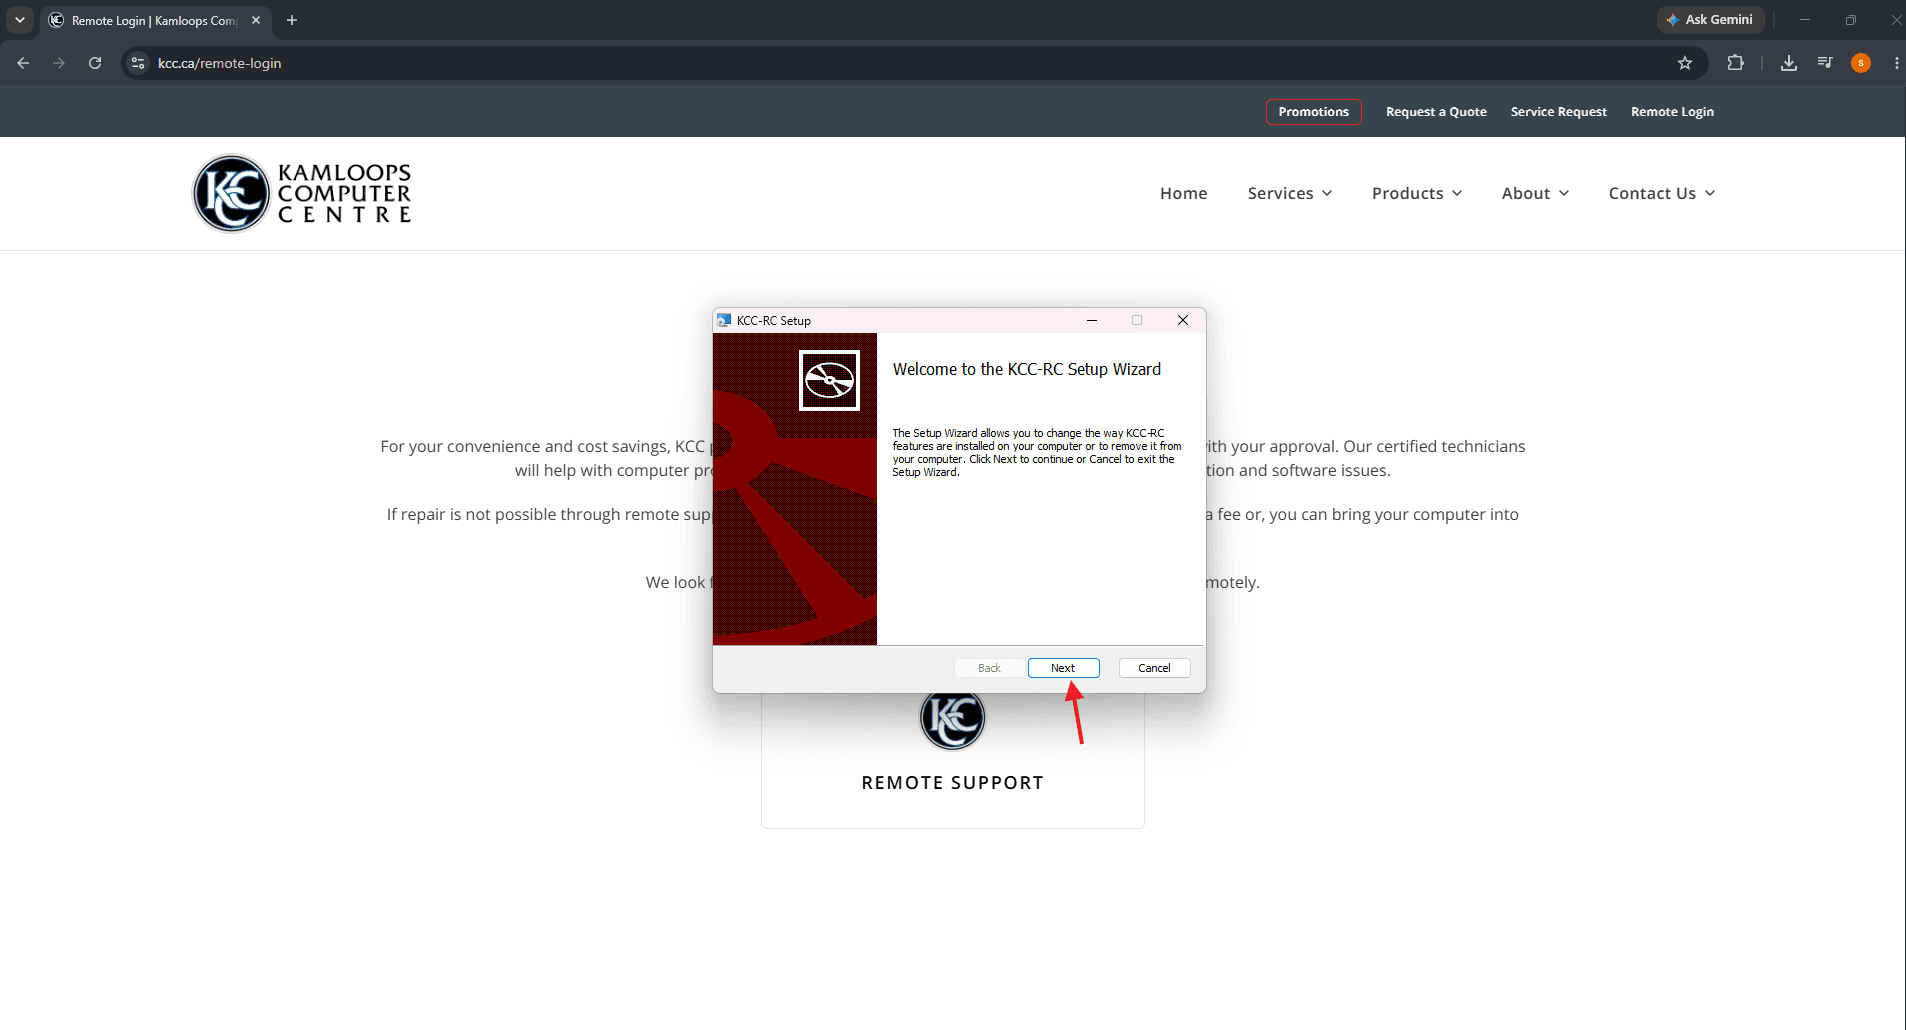Restore down the Chrome window
Viewport: 1906px width, 1030px height.
tap(1851, 20)
